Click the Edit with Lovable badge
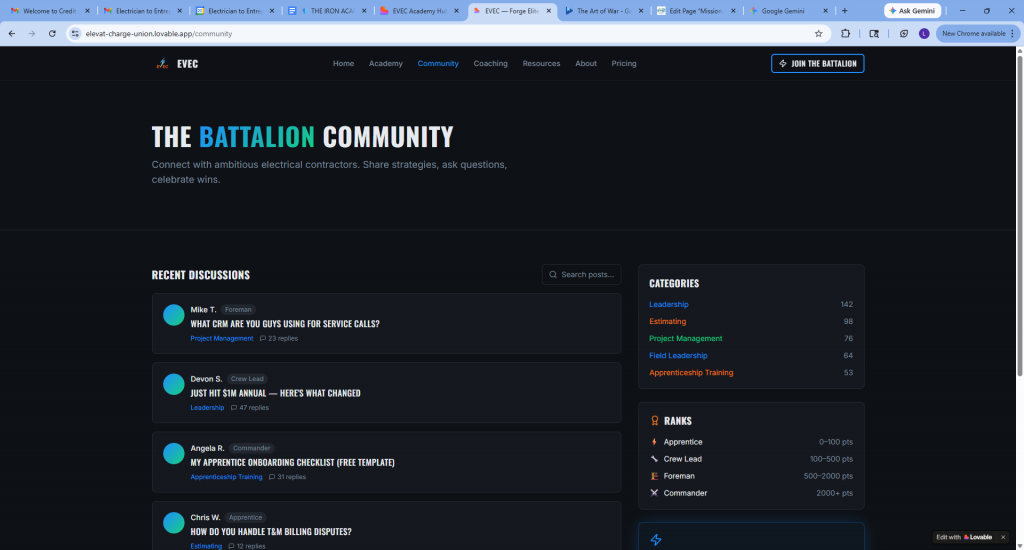Viewport: 1024px width, 550px height. (x=964, y=537)
